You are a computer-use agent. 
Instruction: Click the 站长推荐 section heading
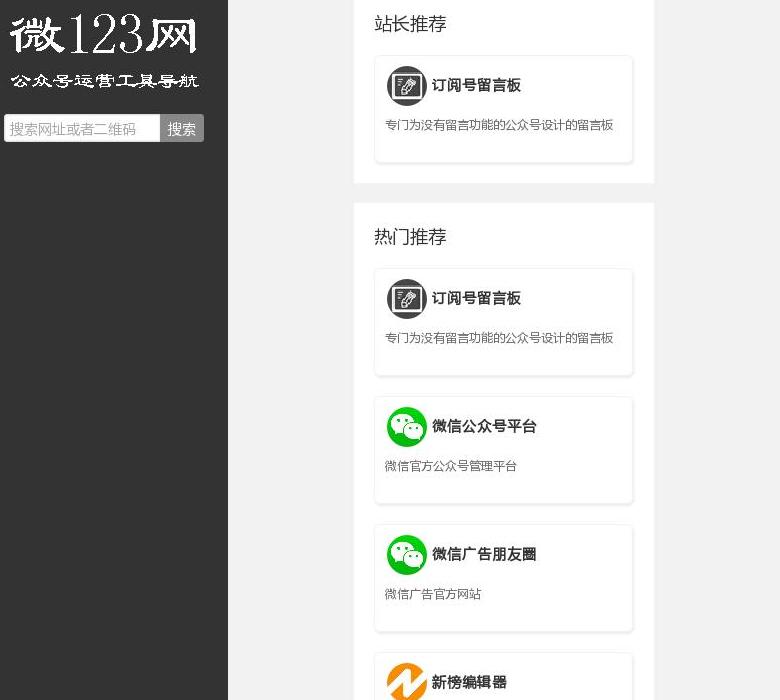[x=410, y=24]
